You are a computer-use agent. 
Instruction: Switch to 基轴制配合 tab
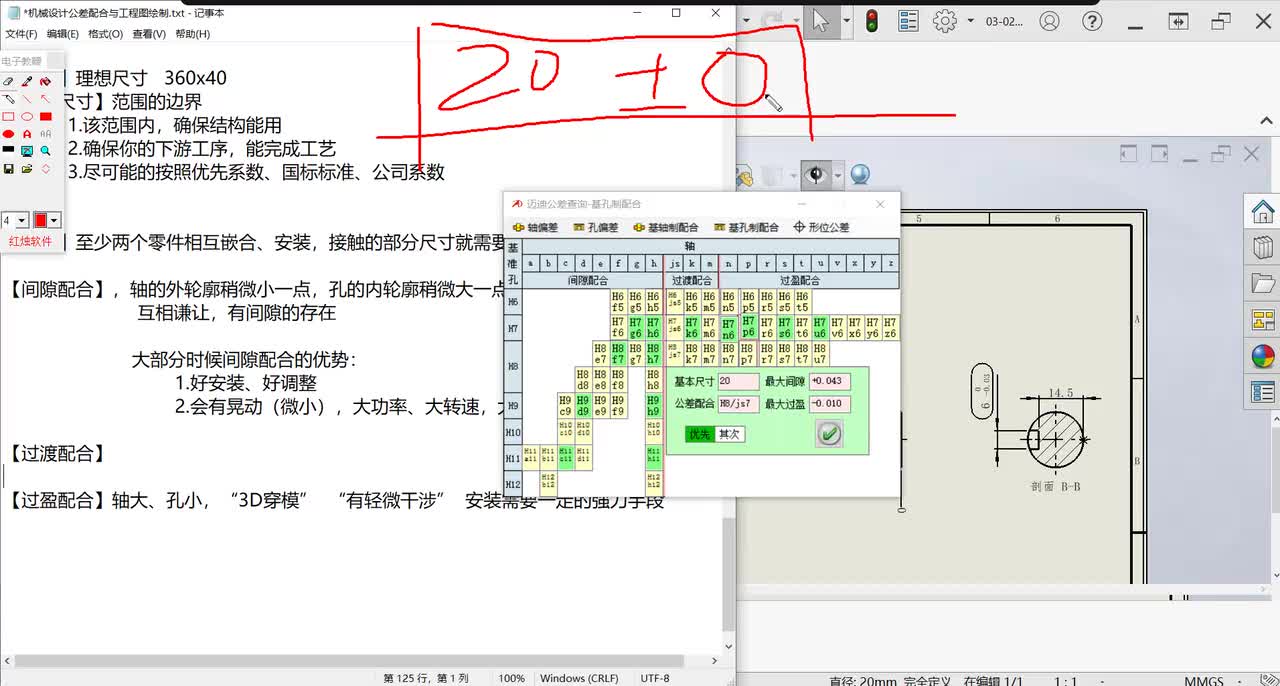666,227
